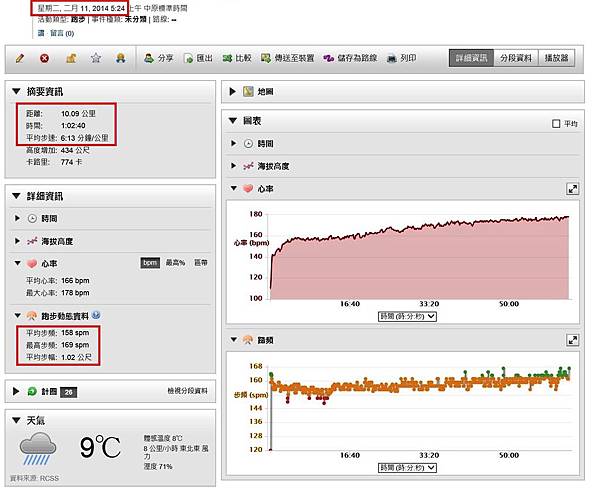This screenshot has height=493, width=600.
Task: Click the lap count badge 26
Action: [x=68, y=392]
